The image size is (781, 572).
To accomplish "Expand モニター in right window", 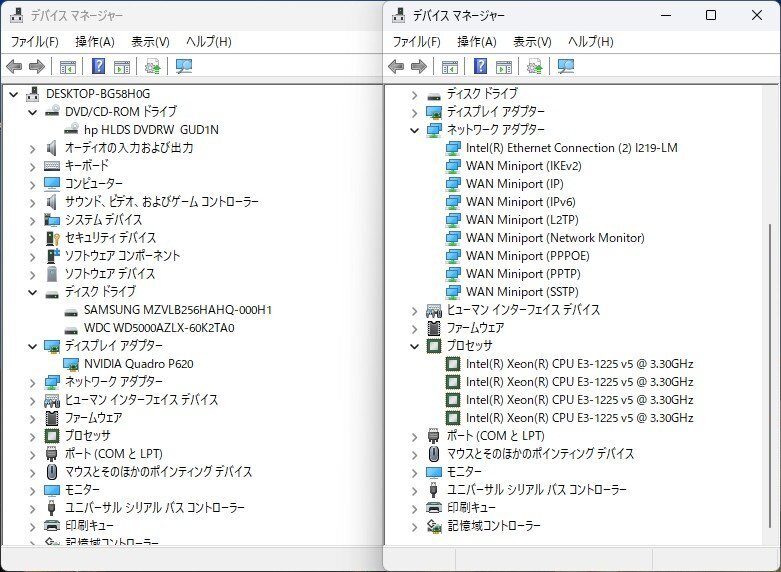I will click(x=414, y=472).
